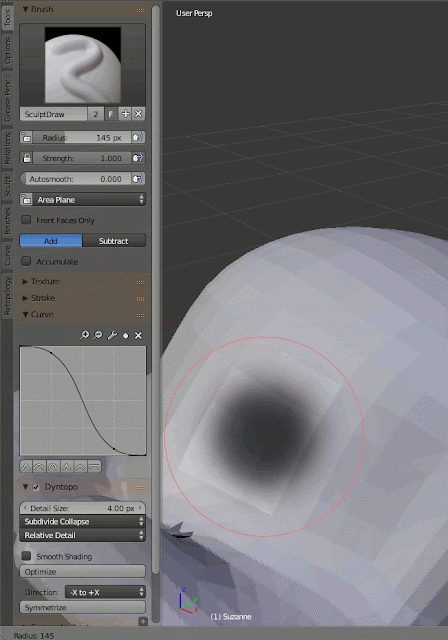The height and width of the screenshot is (640, 448).
Task: Toggle radius pressure sensitivity icon
Action: tap(138, 137)
